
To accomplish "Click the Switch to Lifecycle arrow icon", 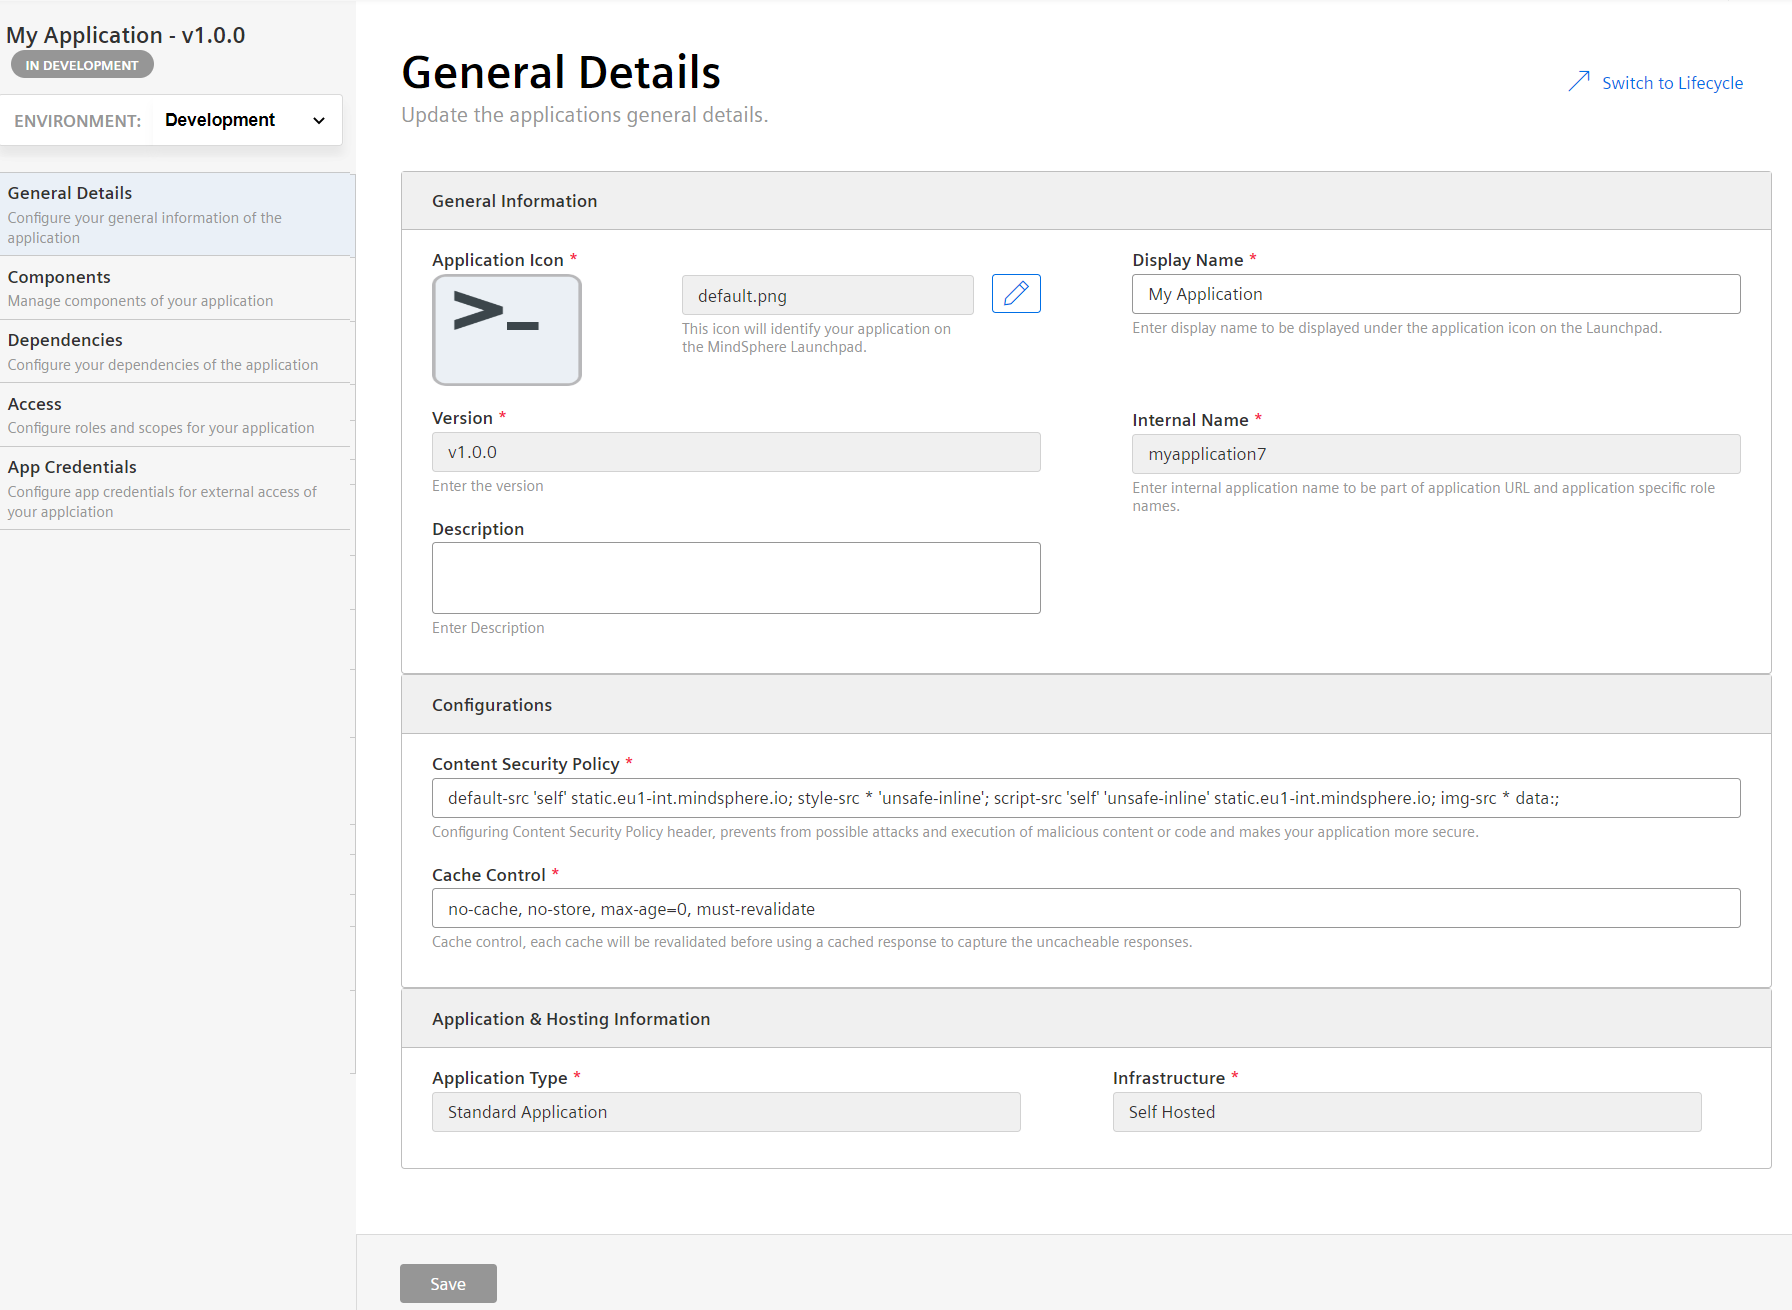I will tap(1579, 82).
